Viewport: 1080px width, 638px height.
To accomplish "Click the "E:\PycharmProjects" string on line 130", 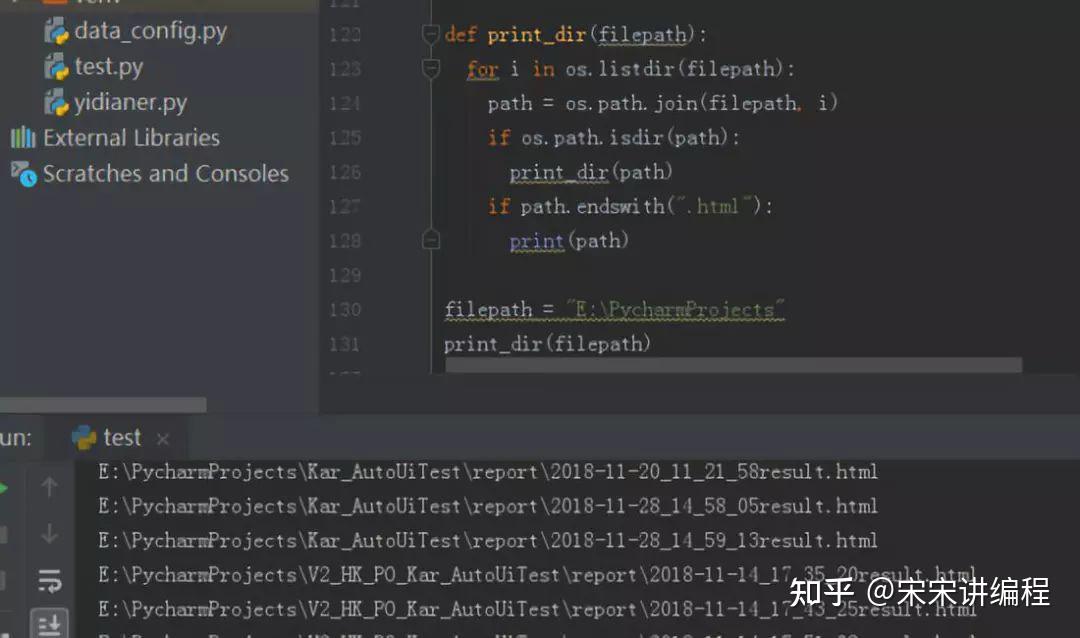I will 675,310.
